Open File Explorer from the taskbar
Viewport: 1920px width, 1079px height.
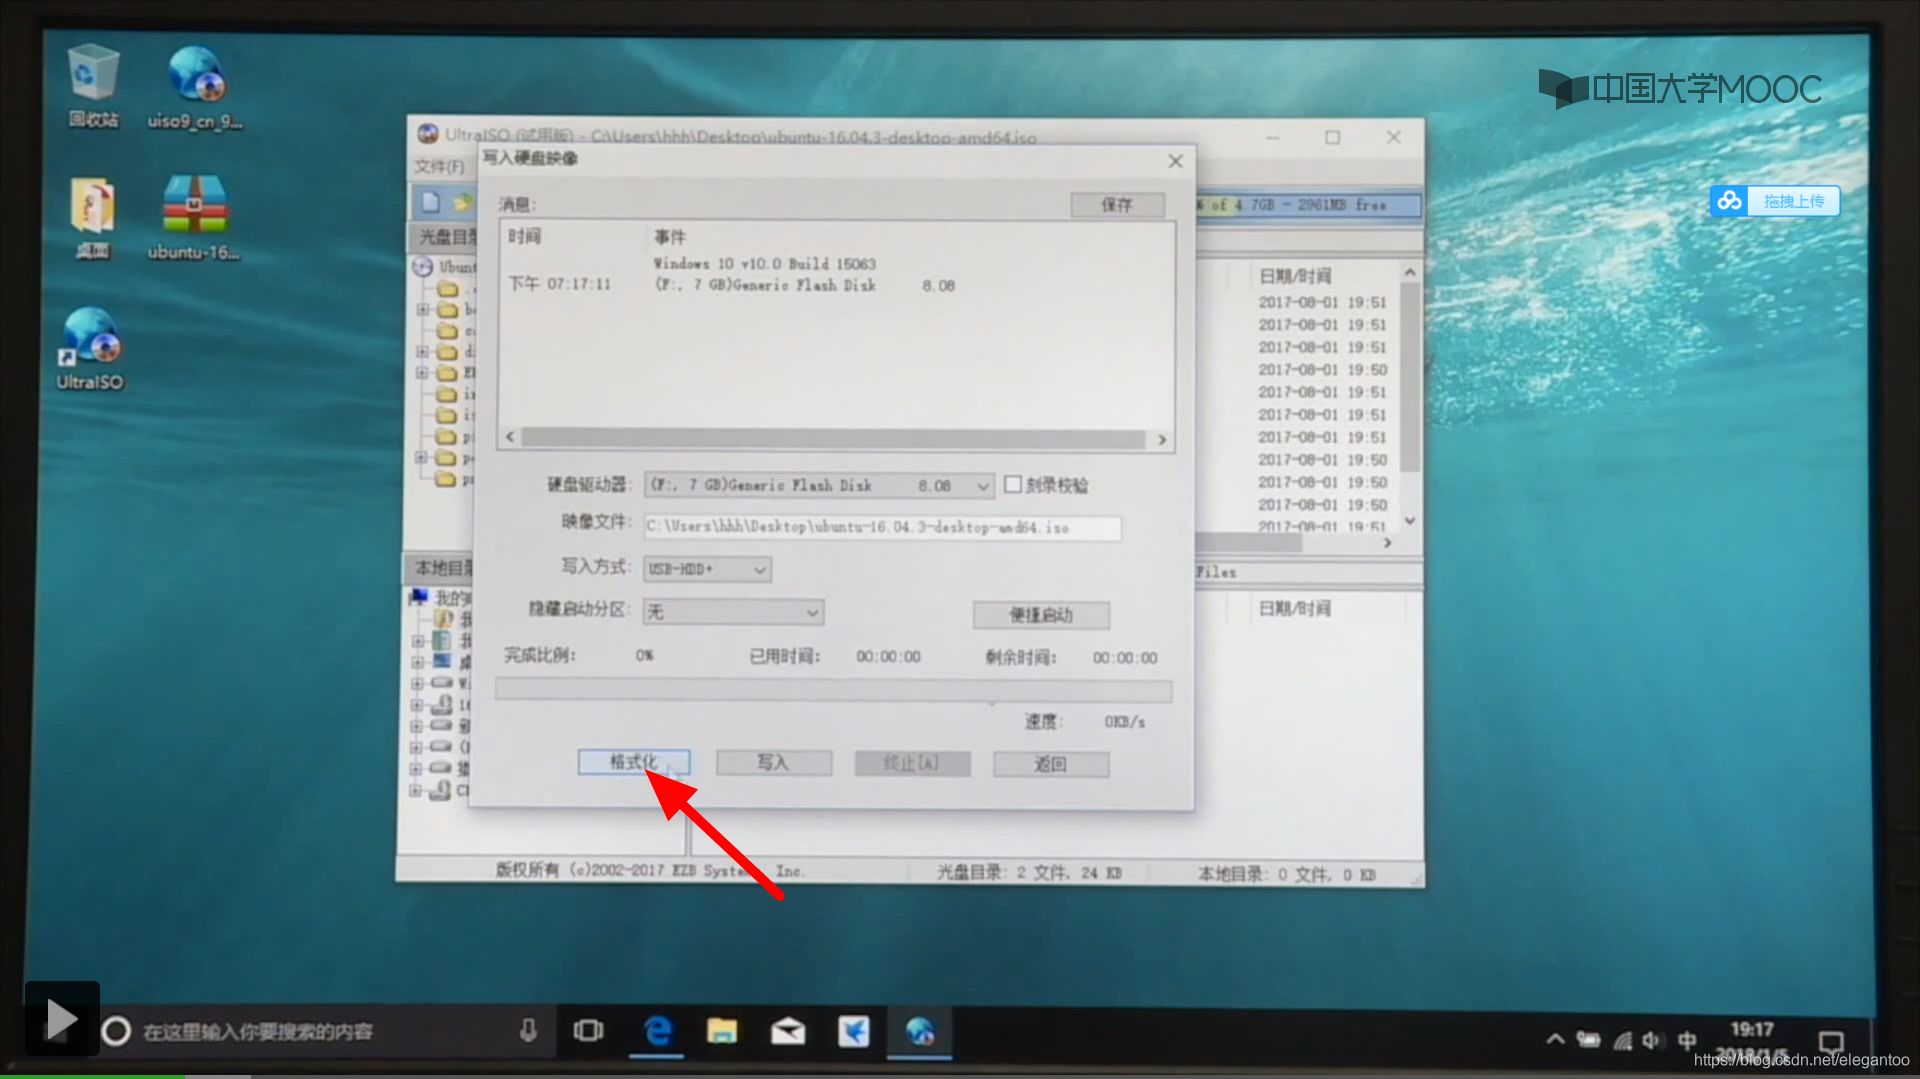(x=721, y=1030)
